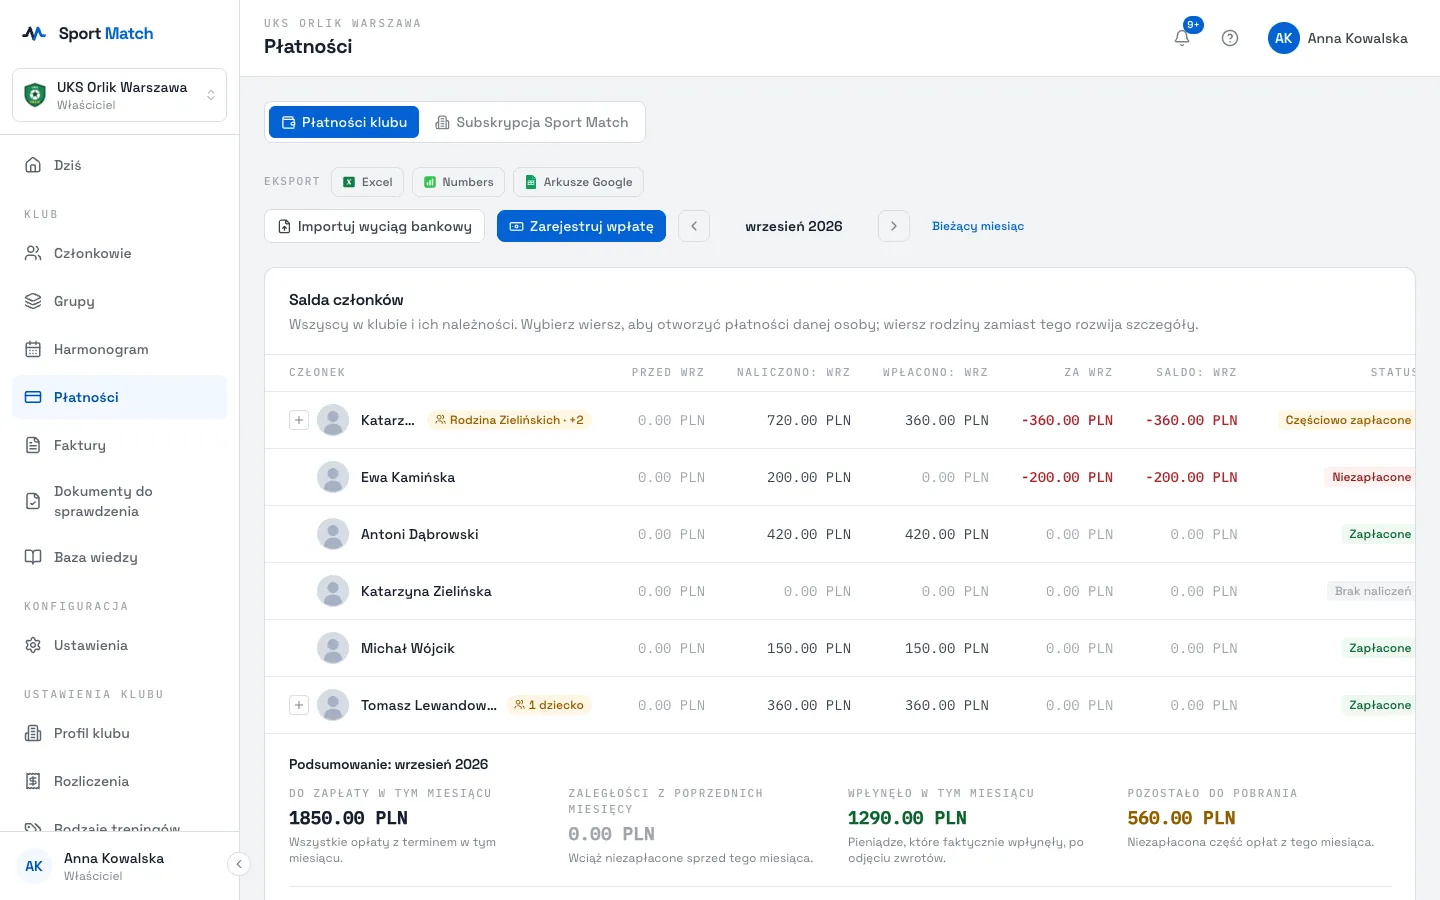This screenshot has width=1440, height=900.
Task: Export to Excel
Action: click(368, 182)
